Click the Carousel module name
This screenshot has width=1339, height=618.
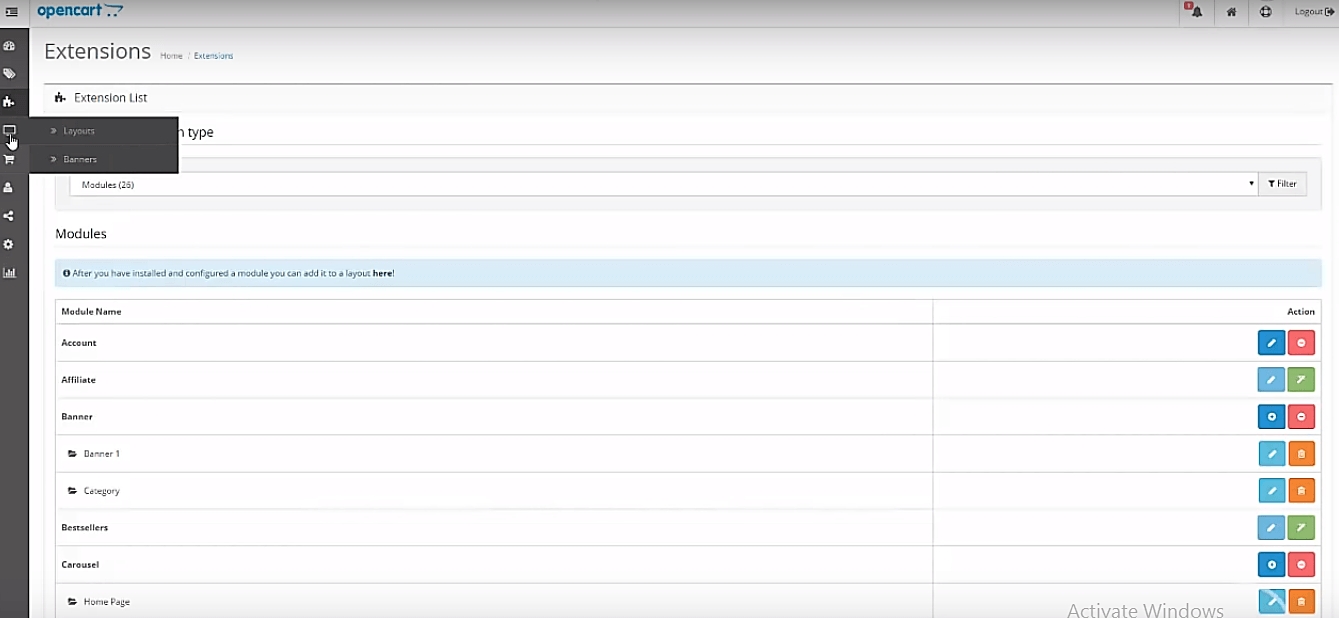tap(80, 564)
